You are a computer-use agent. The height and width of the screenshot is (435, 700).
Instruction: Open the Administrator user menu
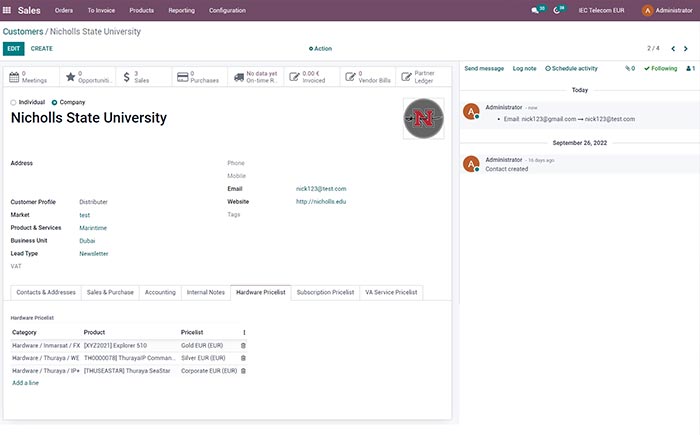(667, 10)
